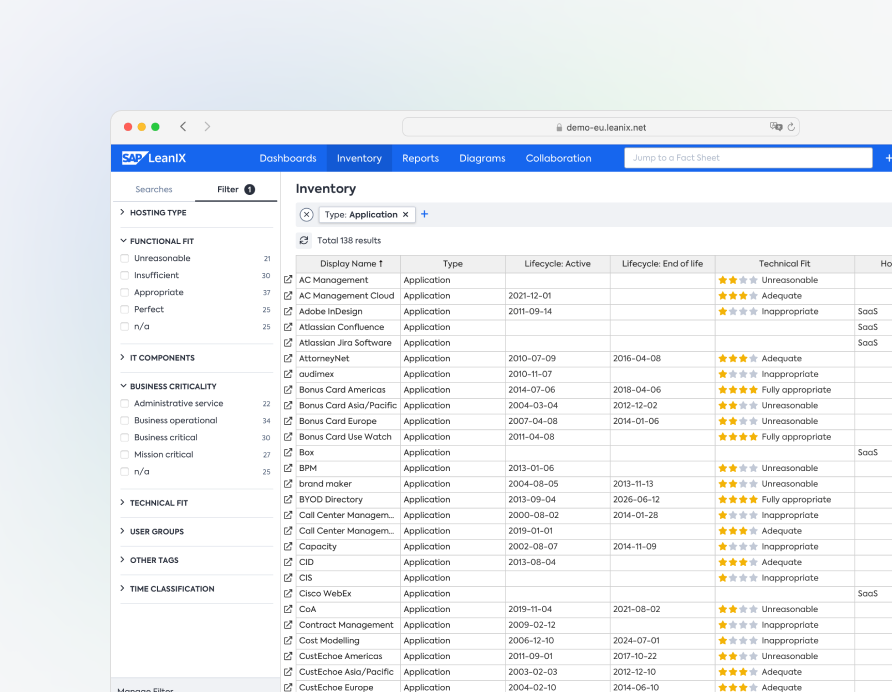Open Adobe InDesign external link icon
This screenshot has width=892, height=692.
click(288, 311)
